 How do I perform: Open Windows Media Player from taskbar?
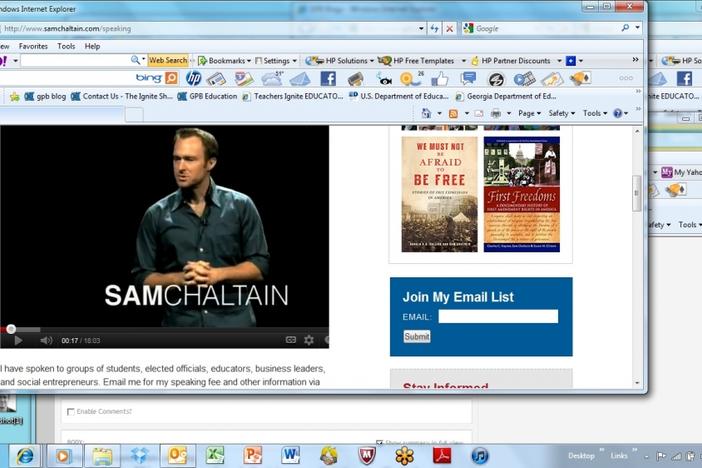click(63, 456)
